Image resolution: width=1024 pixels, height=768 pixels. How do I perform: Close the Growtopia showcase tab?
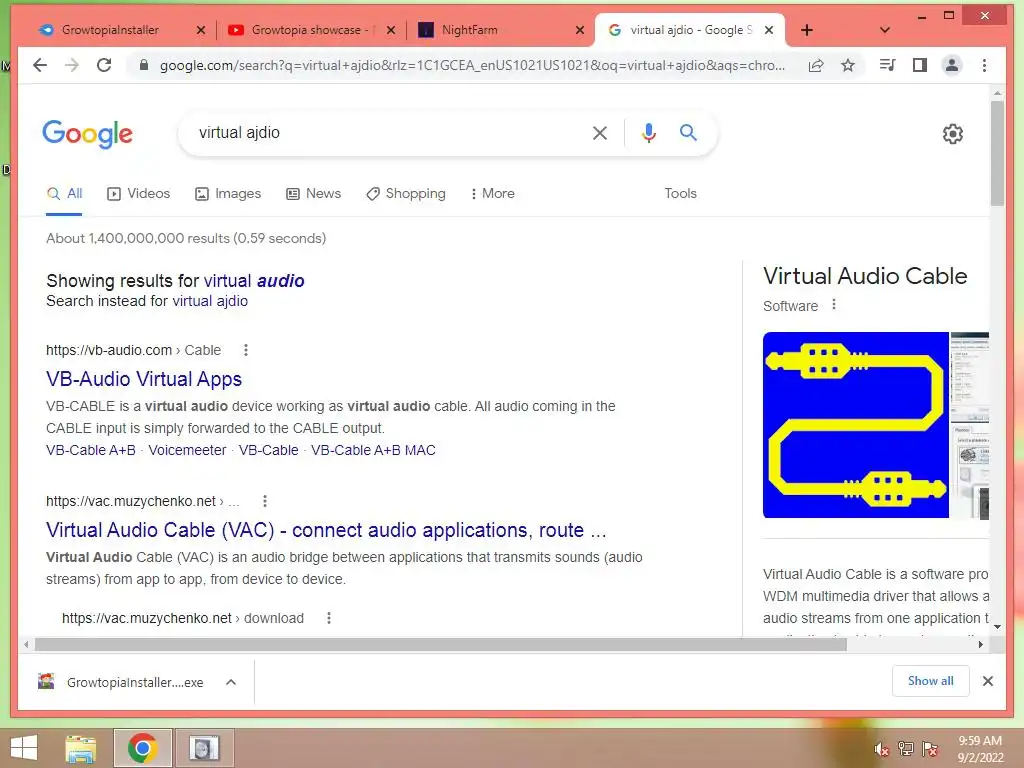coord(391,30)
